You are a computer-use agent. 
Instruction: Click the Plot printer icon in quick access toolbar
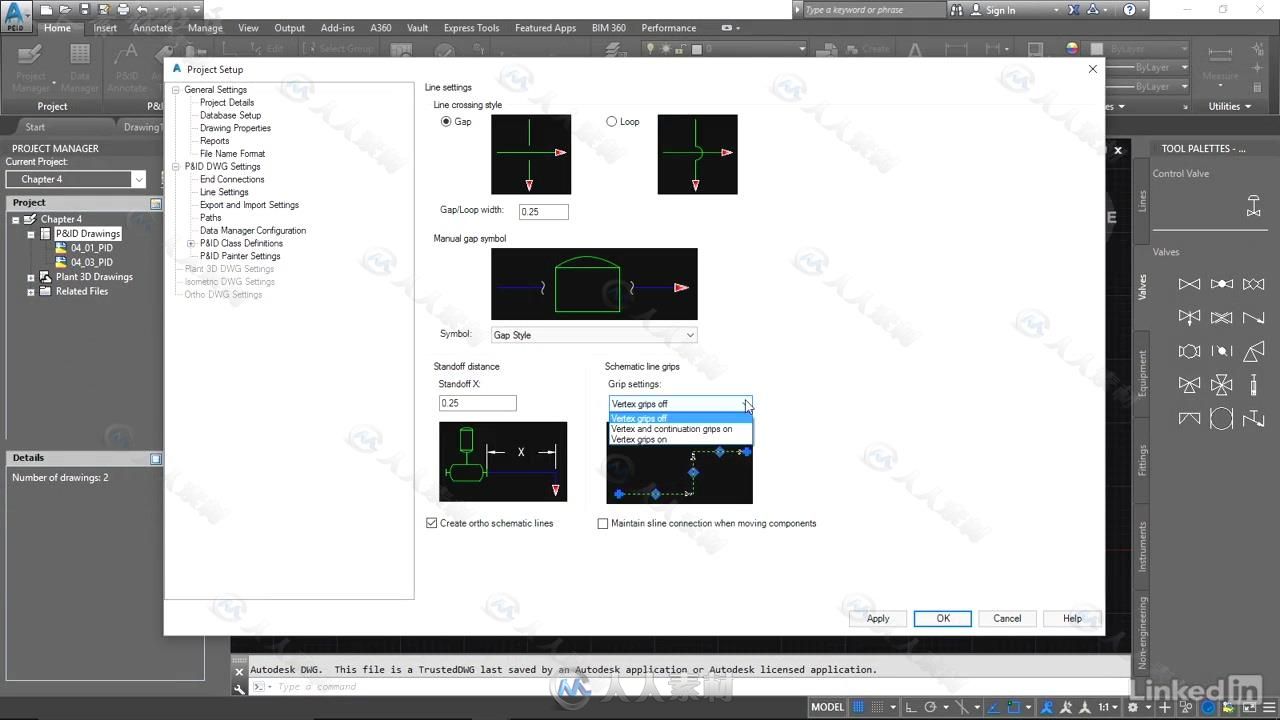click(123, 9)
